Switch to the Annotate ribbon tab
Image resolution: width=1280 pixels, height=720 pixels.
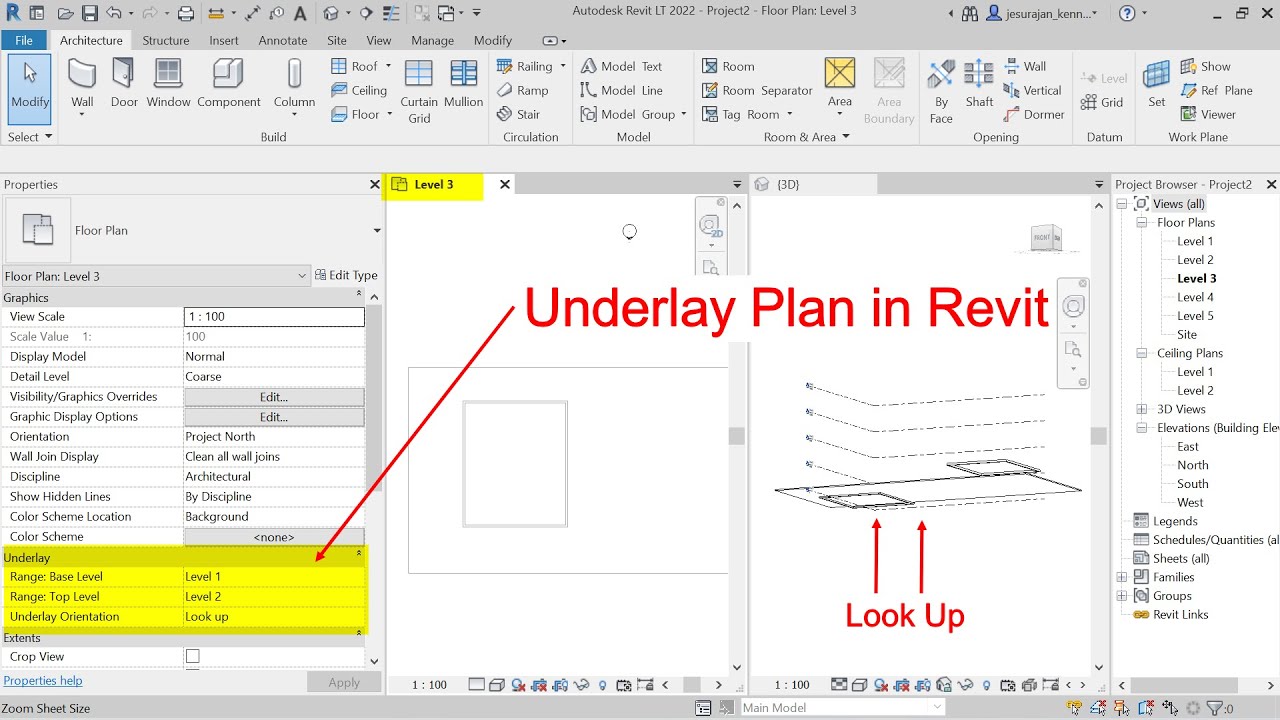pyautogui.click(x=283, y=40)
